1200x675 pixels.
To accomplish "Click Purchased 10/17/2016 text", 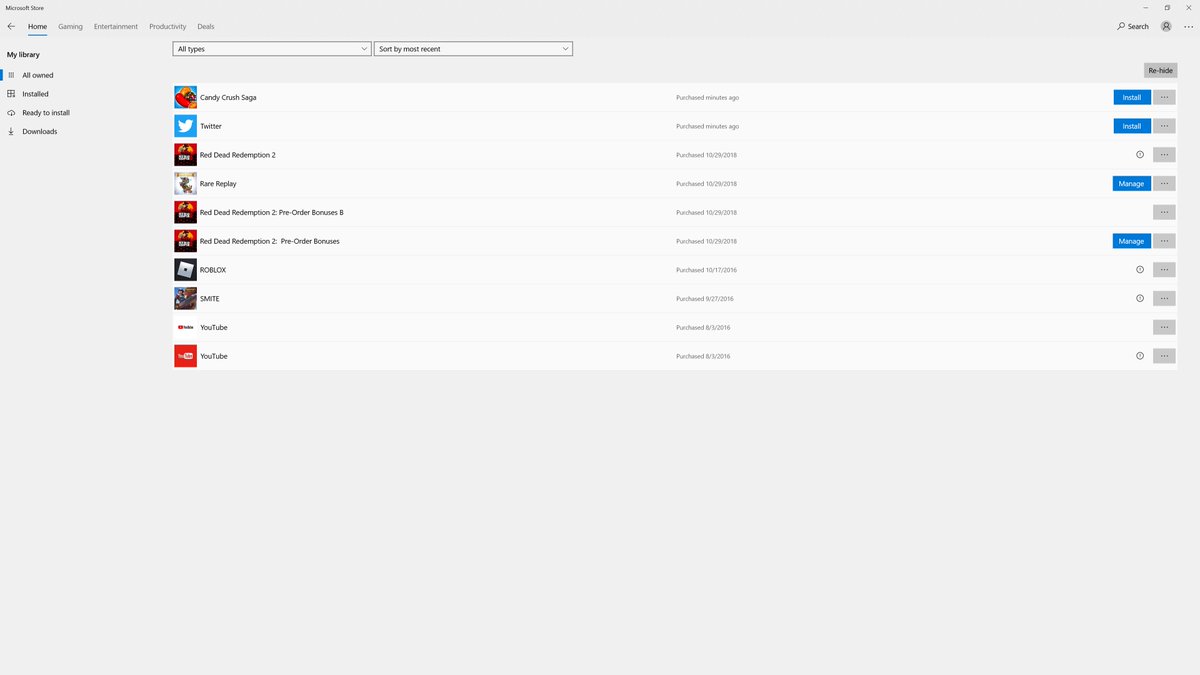I will (706, 270).
